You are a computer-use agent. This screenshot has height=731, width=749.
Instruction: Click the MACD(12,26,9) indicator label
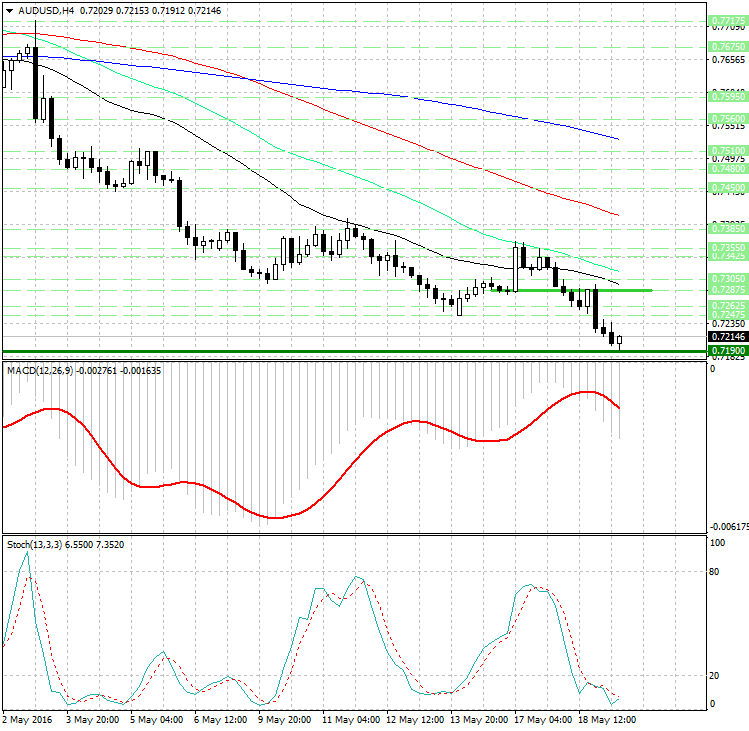click(40, 371)
